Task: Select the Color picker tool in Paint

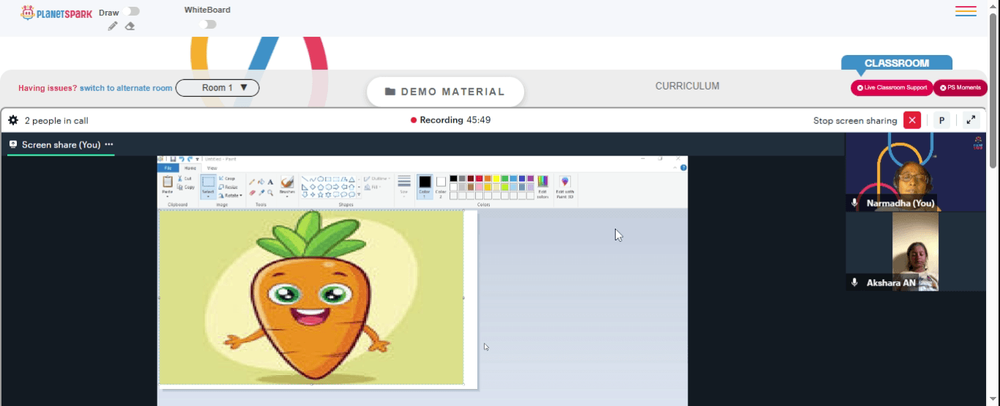Action: (x=261, y=192)
